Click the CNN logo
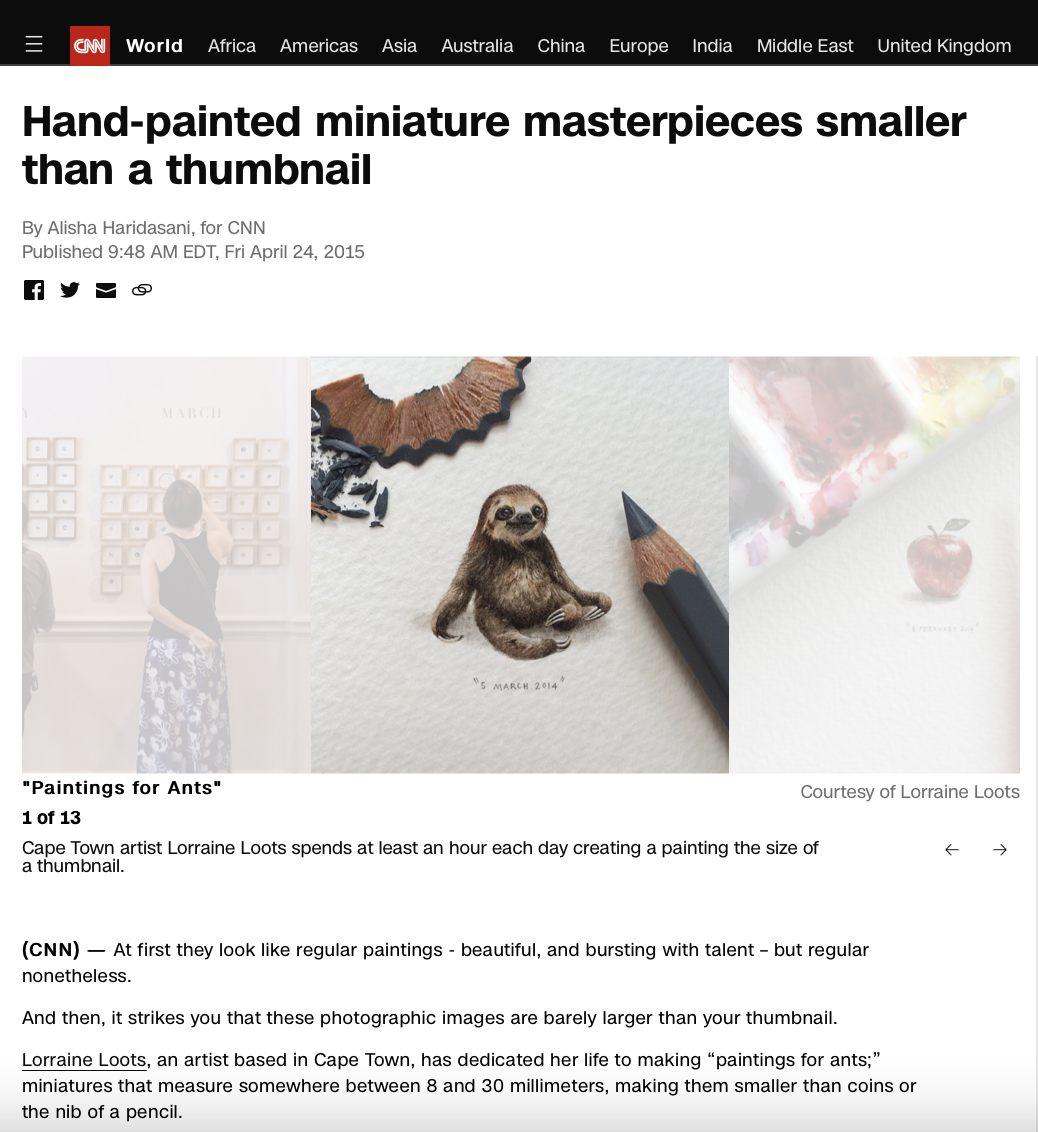This screenshot has width=1038, height=1132. (90, 45)
